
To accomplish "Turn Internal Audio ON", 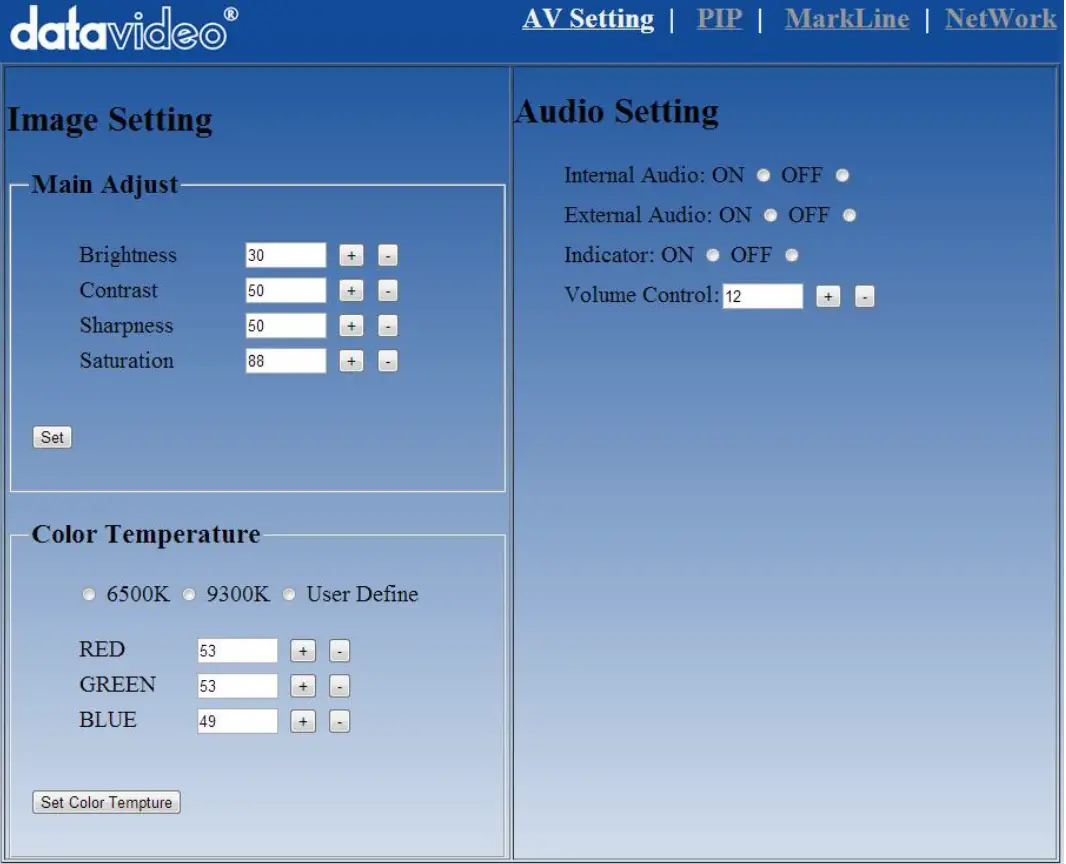I will pyautogui.click(x=763, y=176).
